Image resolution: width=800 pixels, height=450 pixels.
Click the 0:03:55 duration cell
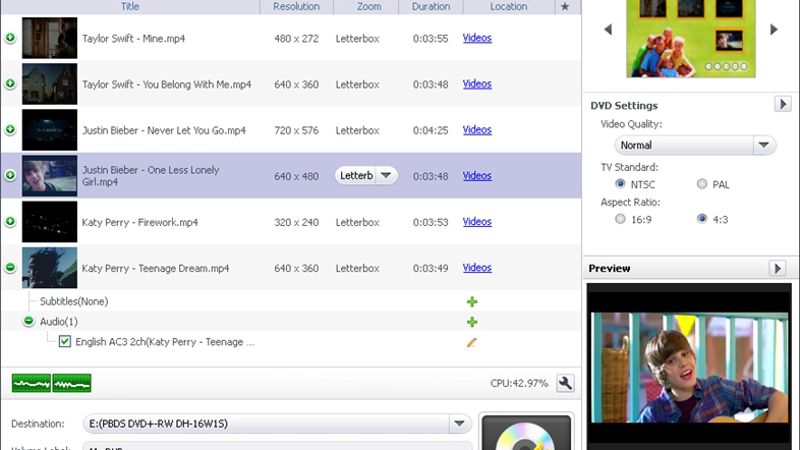pos(431,38)
